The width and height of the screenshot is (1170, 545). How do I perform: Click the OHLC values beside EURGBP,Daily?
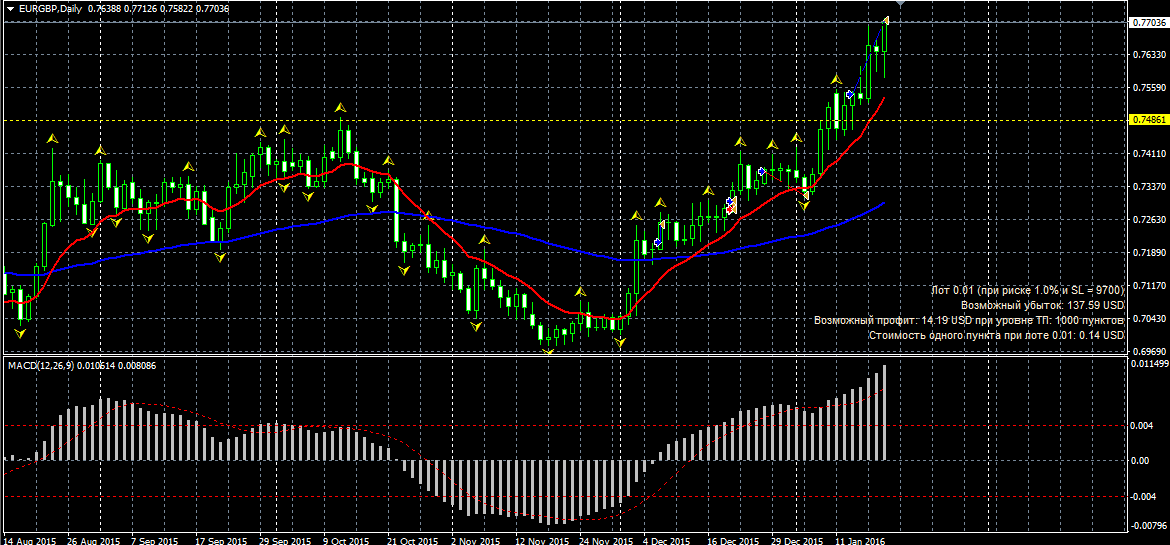click(x=158, y=9)
